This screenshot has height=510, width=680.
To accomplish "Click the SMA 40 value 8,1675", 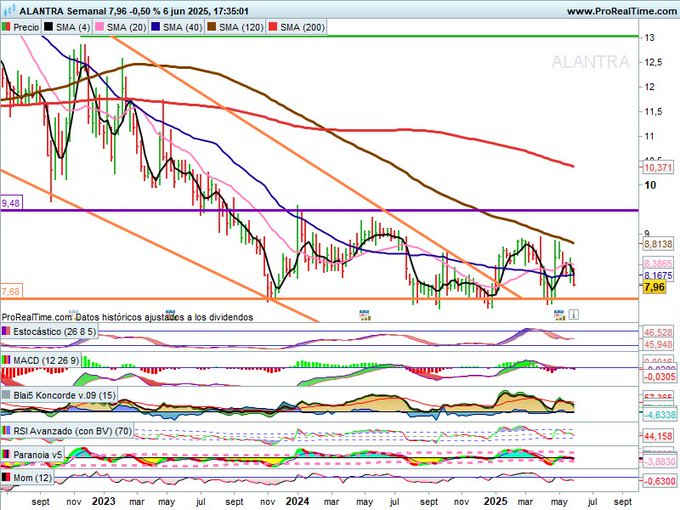I will (x=658, y=275).
